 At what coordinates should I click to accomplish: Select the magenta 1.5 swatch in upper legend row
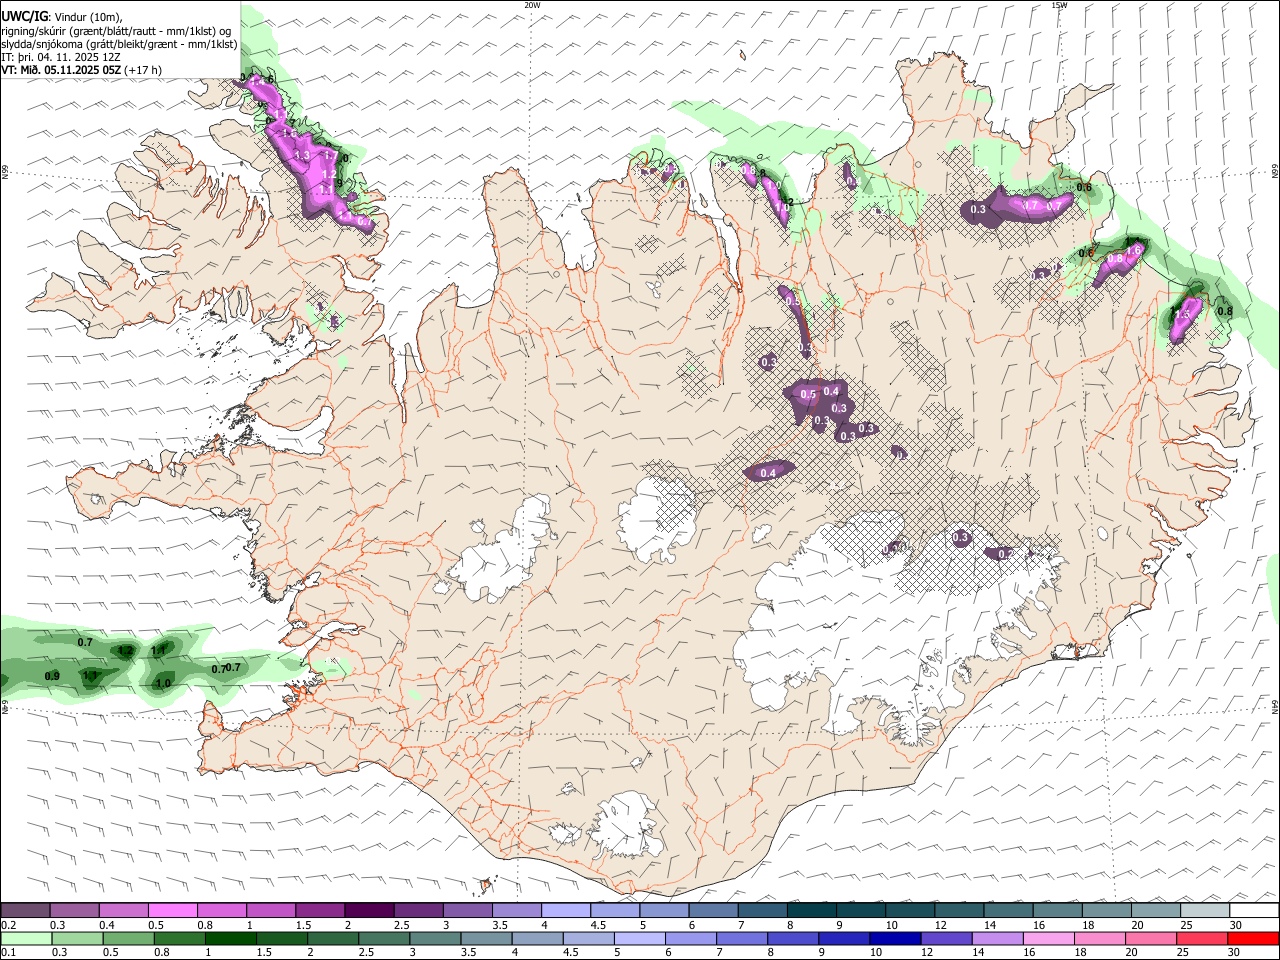click(319, 911)
